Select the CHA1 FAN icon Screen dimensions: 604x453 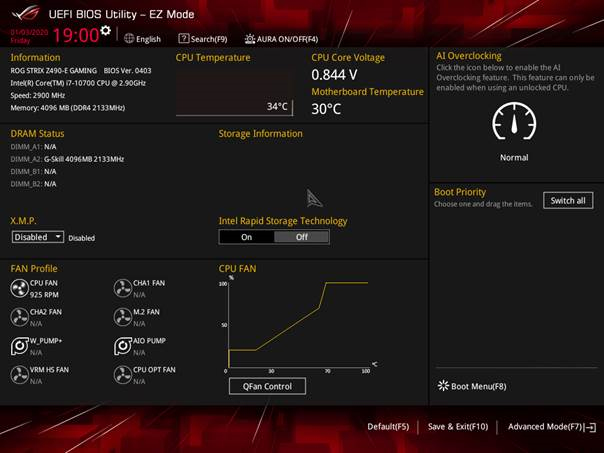click(123, 289)
